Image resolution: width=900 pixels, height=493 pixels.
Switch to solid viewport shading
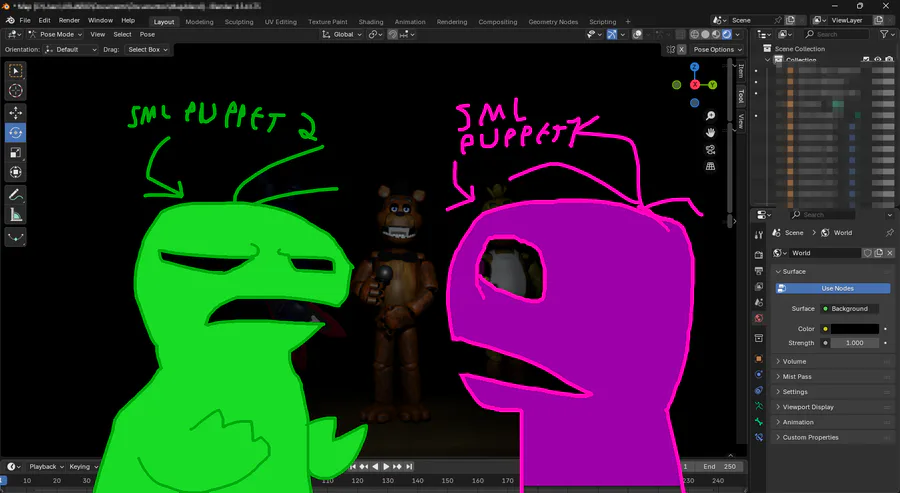click(705, 34)
